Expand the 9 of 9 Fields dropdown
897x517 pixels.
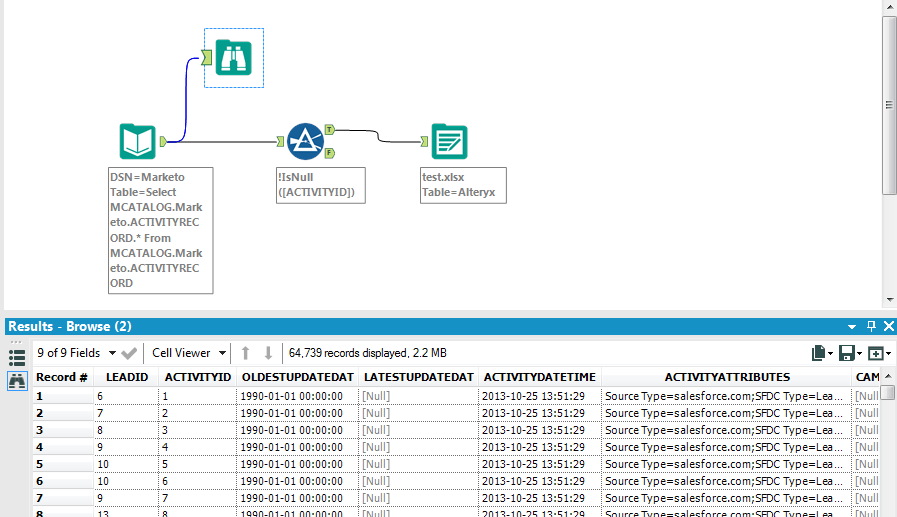coord(76,353)
